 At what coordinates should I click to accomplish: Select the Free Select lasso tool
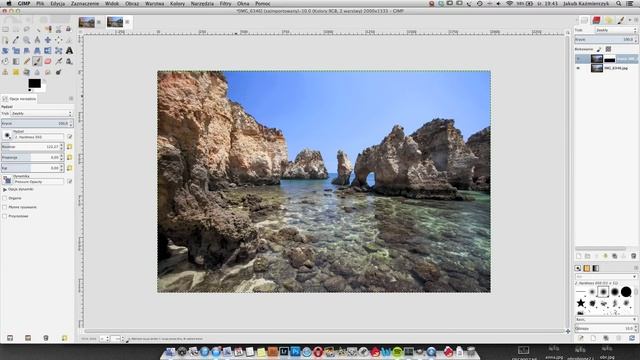click(x=27, y=29)
